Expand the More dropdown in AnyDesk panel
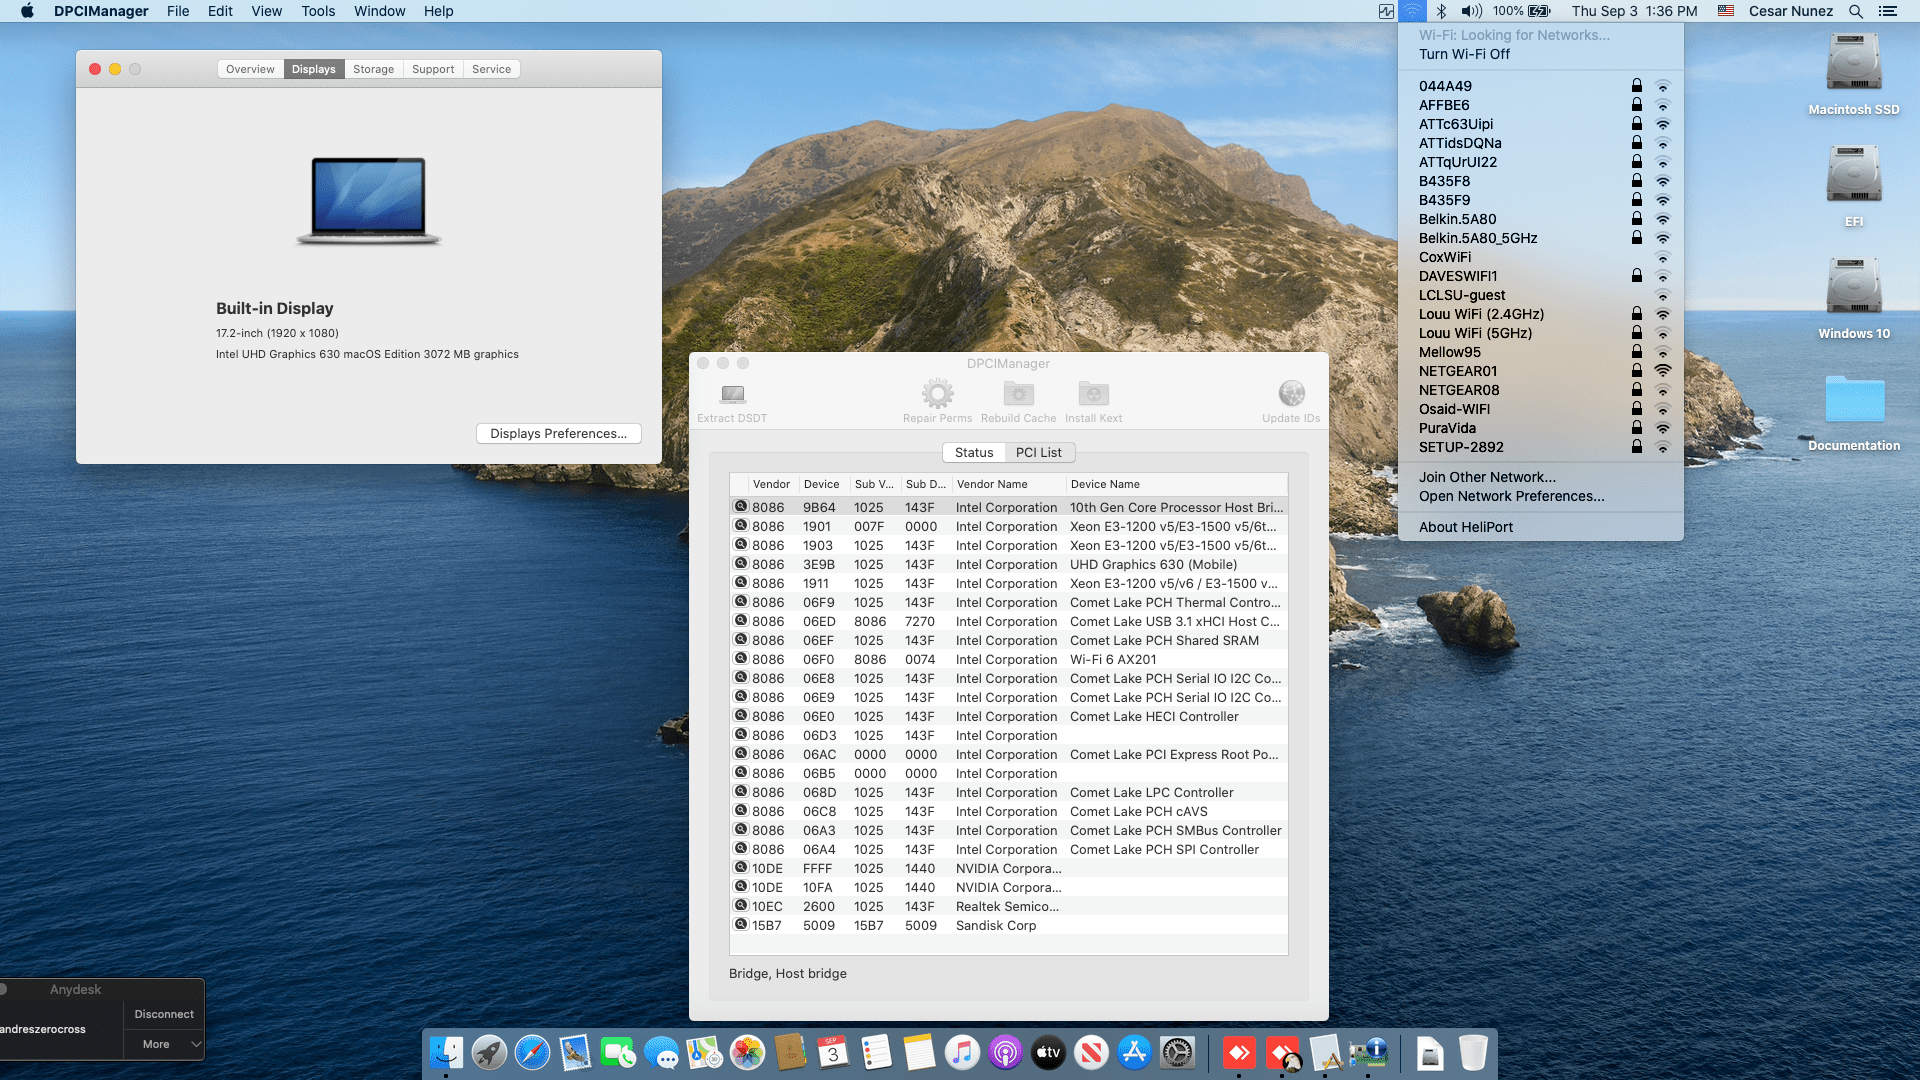The height and width of the screenshot is (1080, 1920). 164,1044
